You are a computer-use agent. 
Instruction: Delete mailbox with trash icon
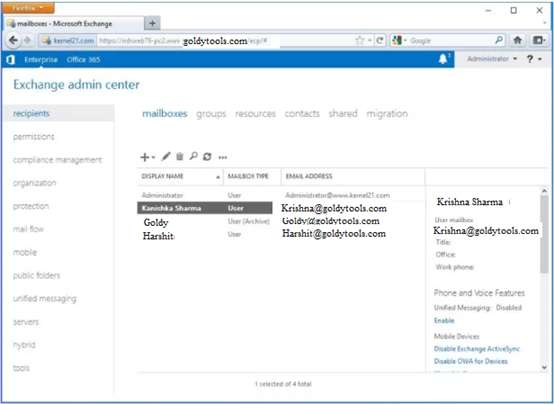(x=180, y=156)
